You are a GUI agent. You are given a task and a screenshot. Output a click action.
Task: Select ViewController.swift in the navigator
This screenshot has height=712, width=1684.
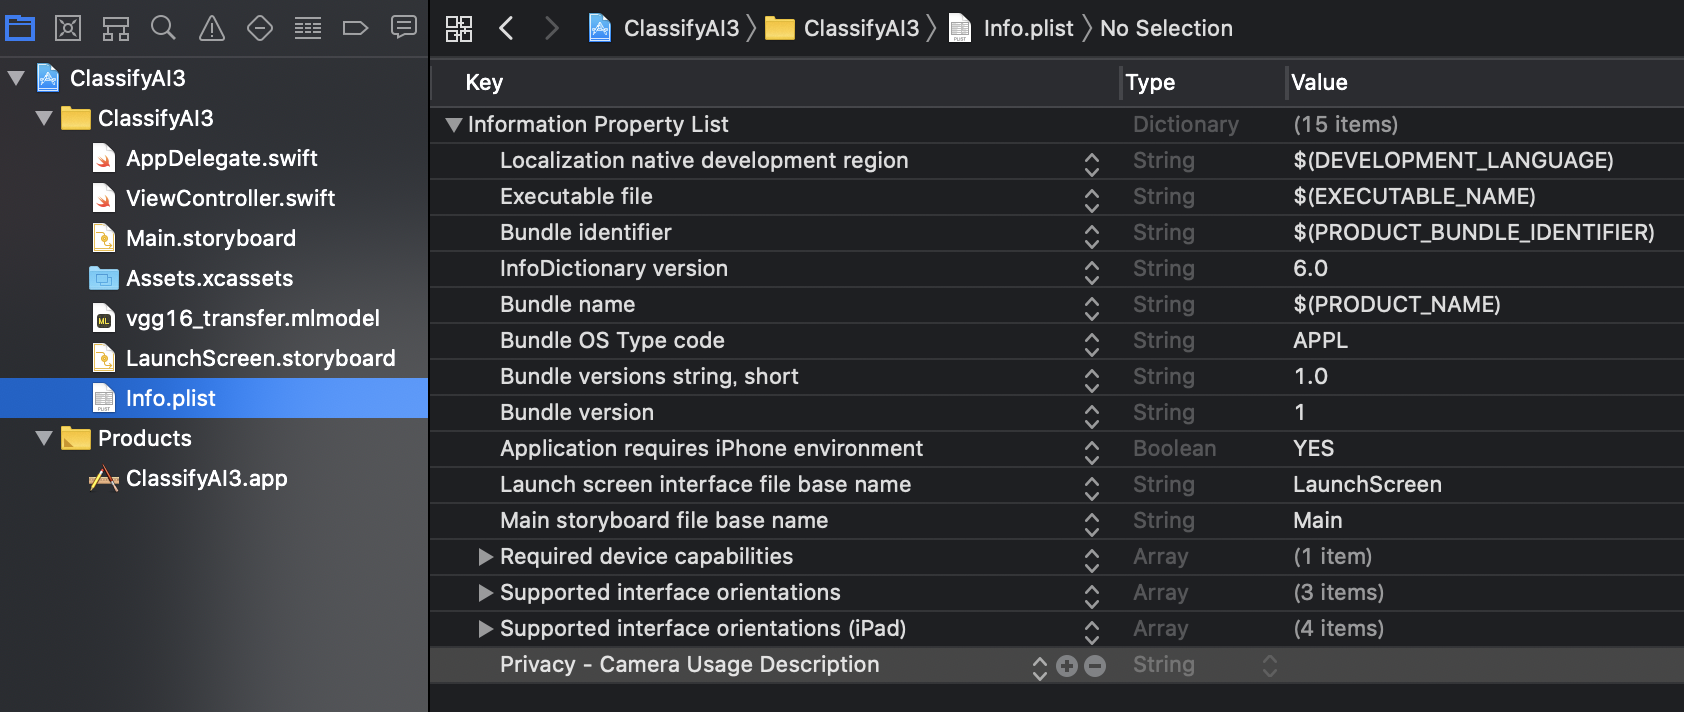[230, 198]
